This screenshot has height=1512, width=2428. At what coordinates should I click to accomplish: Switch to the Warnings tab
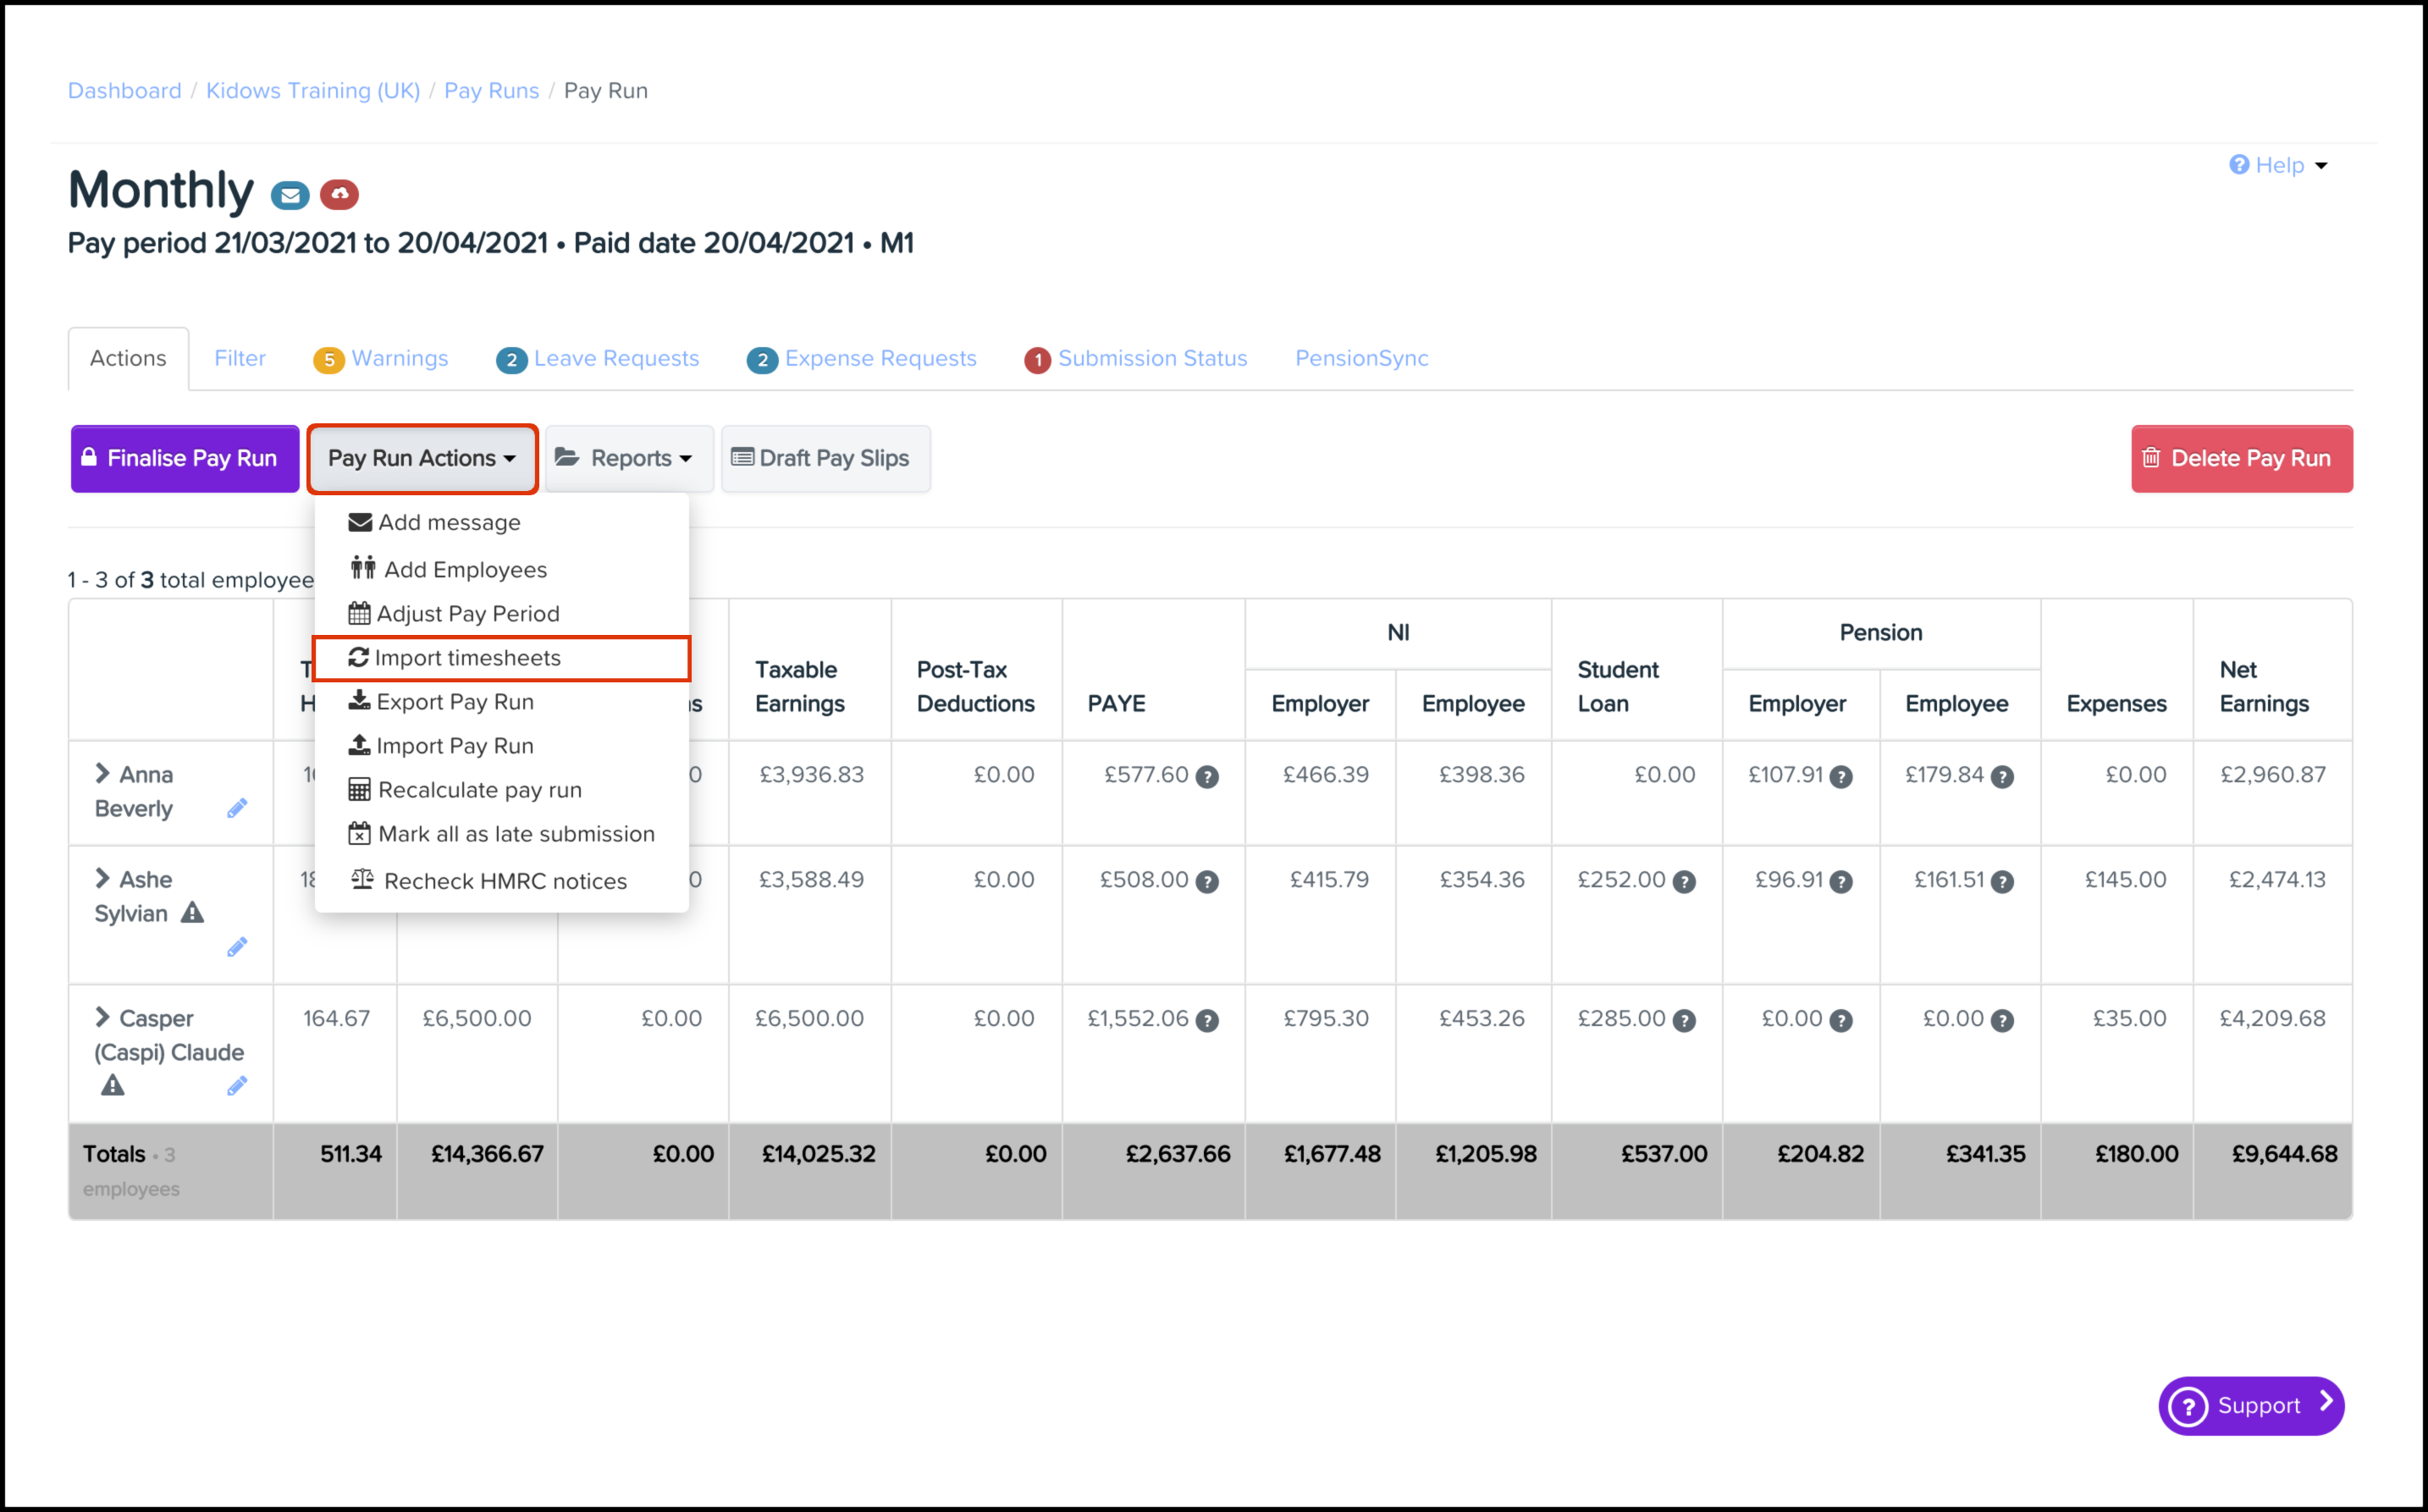point(381,359)
